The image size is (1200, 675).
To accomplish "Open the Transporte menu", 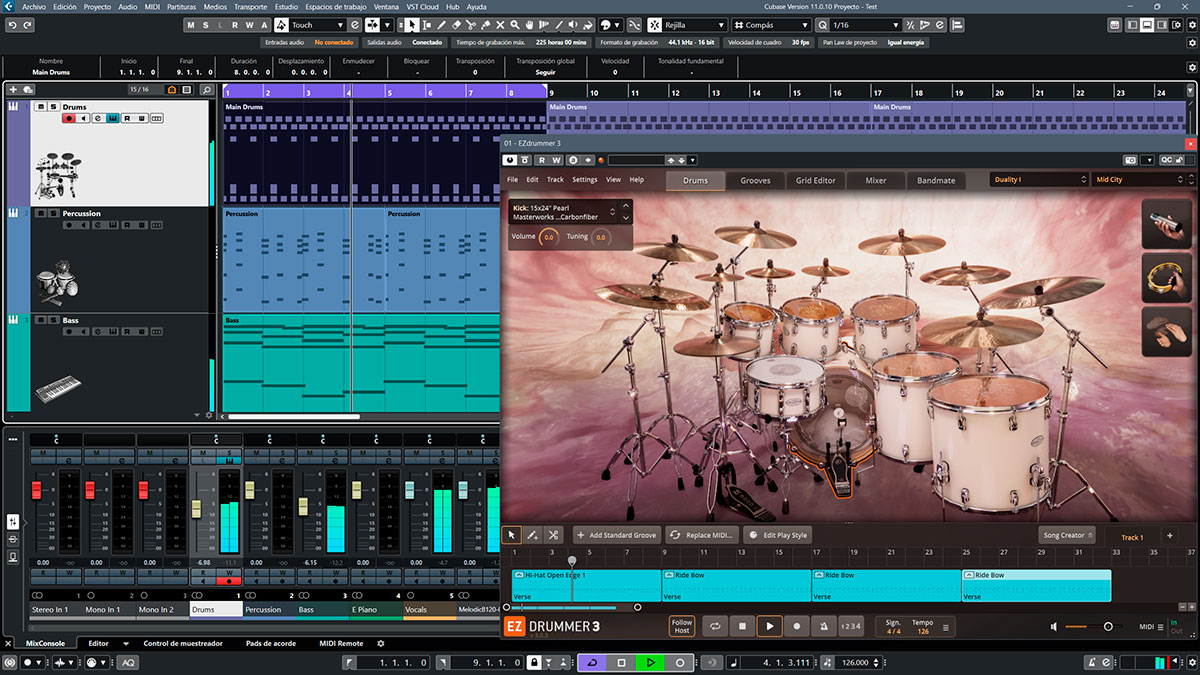I will [x=250, y=6].
